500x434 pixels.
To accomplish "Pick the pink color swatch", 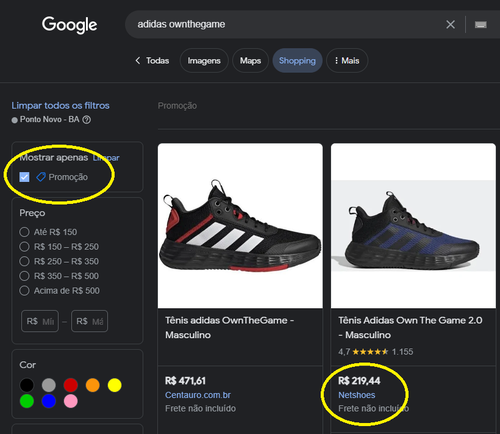I will click(x=71, y=401).
